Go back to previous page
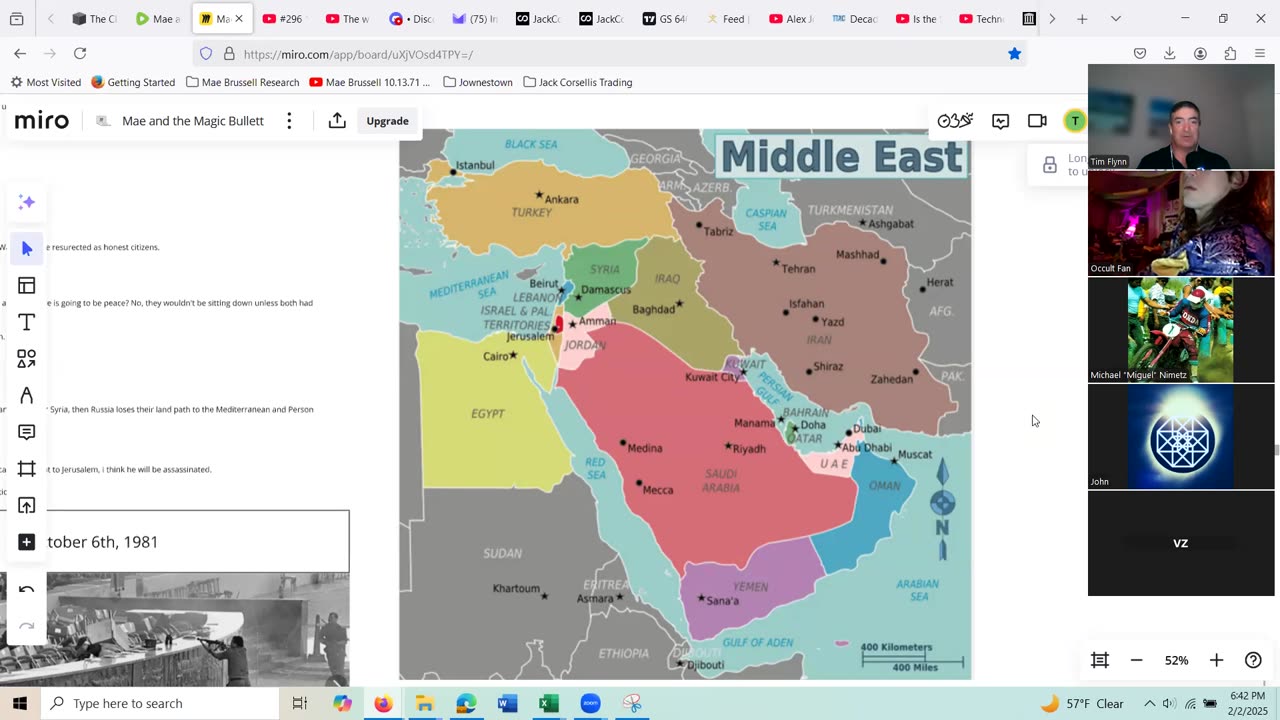Image resolution: width=1280 pixels, height=720 pixels. tap(20, 54)
